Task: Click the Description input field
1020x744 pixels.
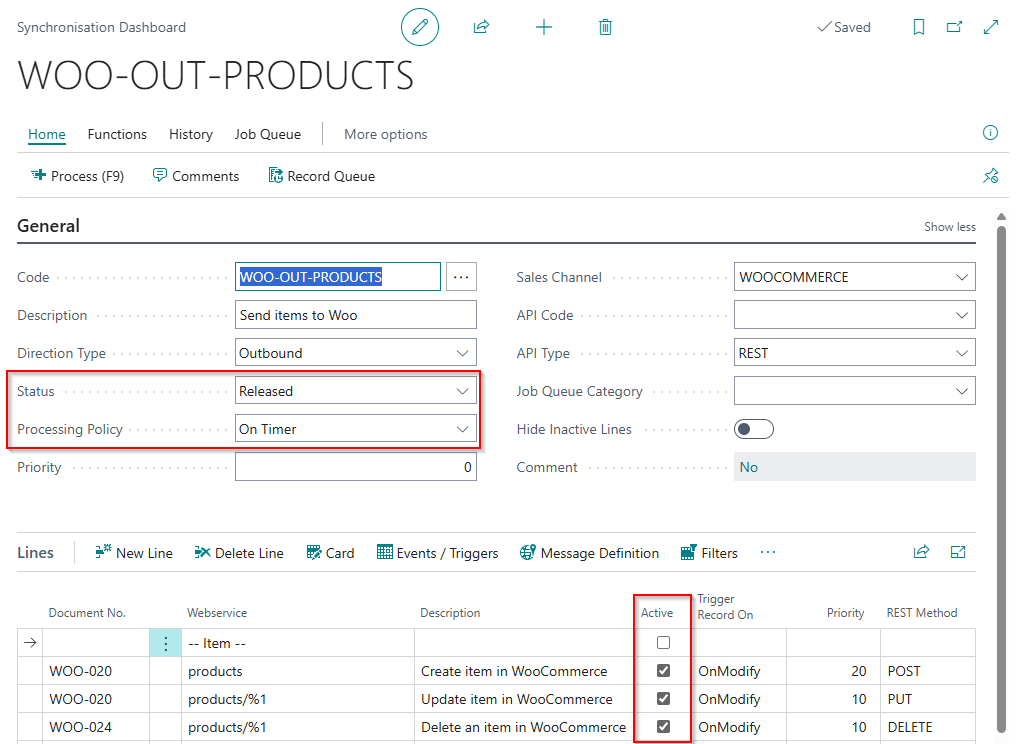Action: pyautogui.click(x=356, y=315)
